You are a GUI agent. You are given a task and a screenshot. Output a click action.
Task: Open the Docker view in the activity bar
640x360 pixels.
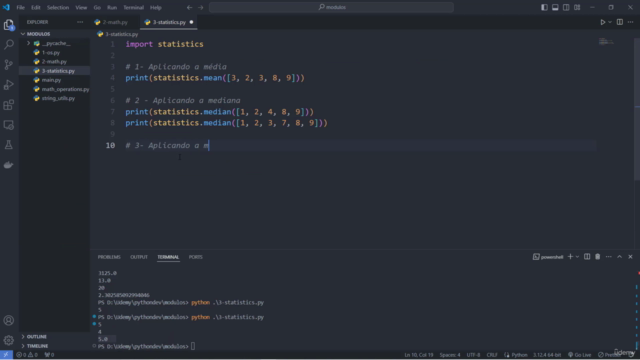9,165
